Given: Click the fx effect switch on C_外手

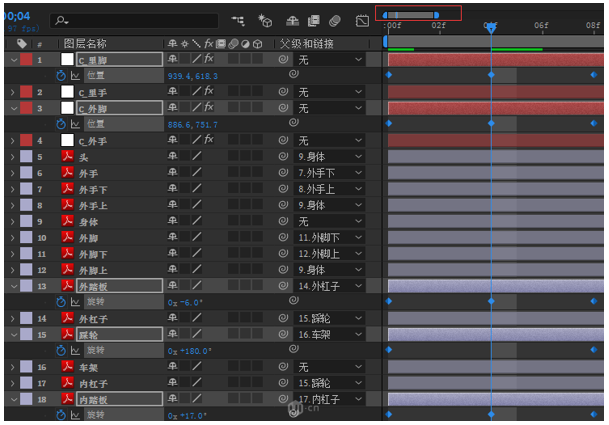Looking at the screenshot, I should (x=209, y=139).
